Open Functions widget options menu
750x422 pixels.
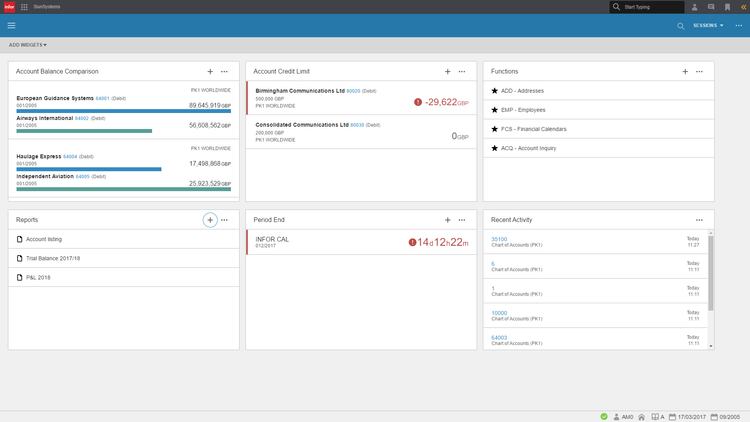click(699, 71)
